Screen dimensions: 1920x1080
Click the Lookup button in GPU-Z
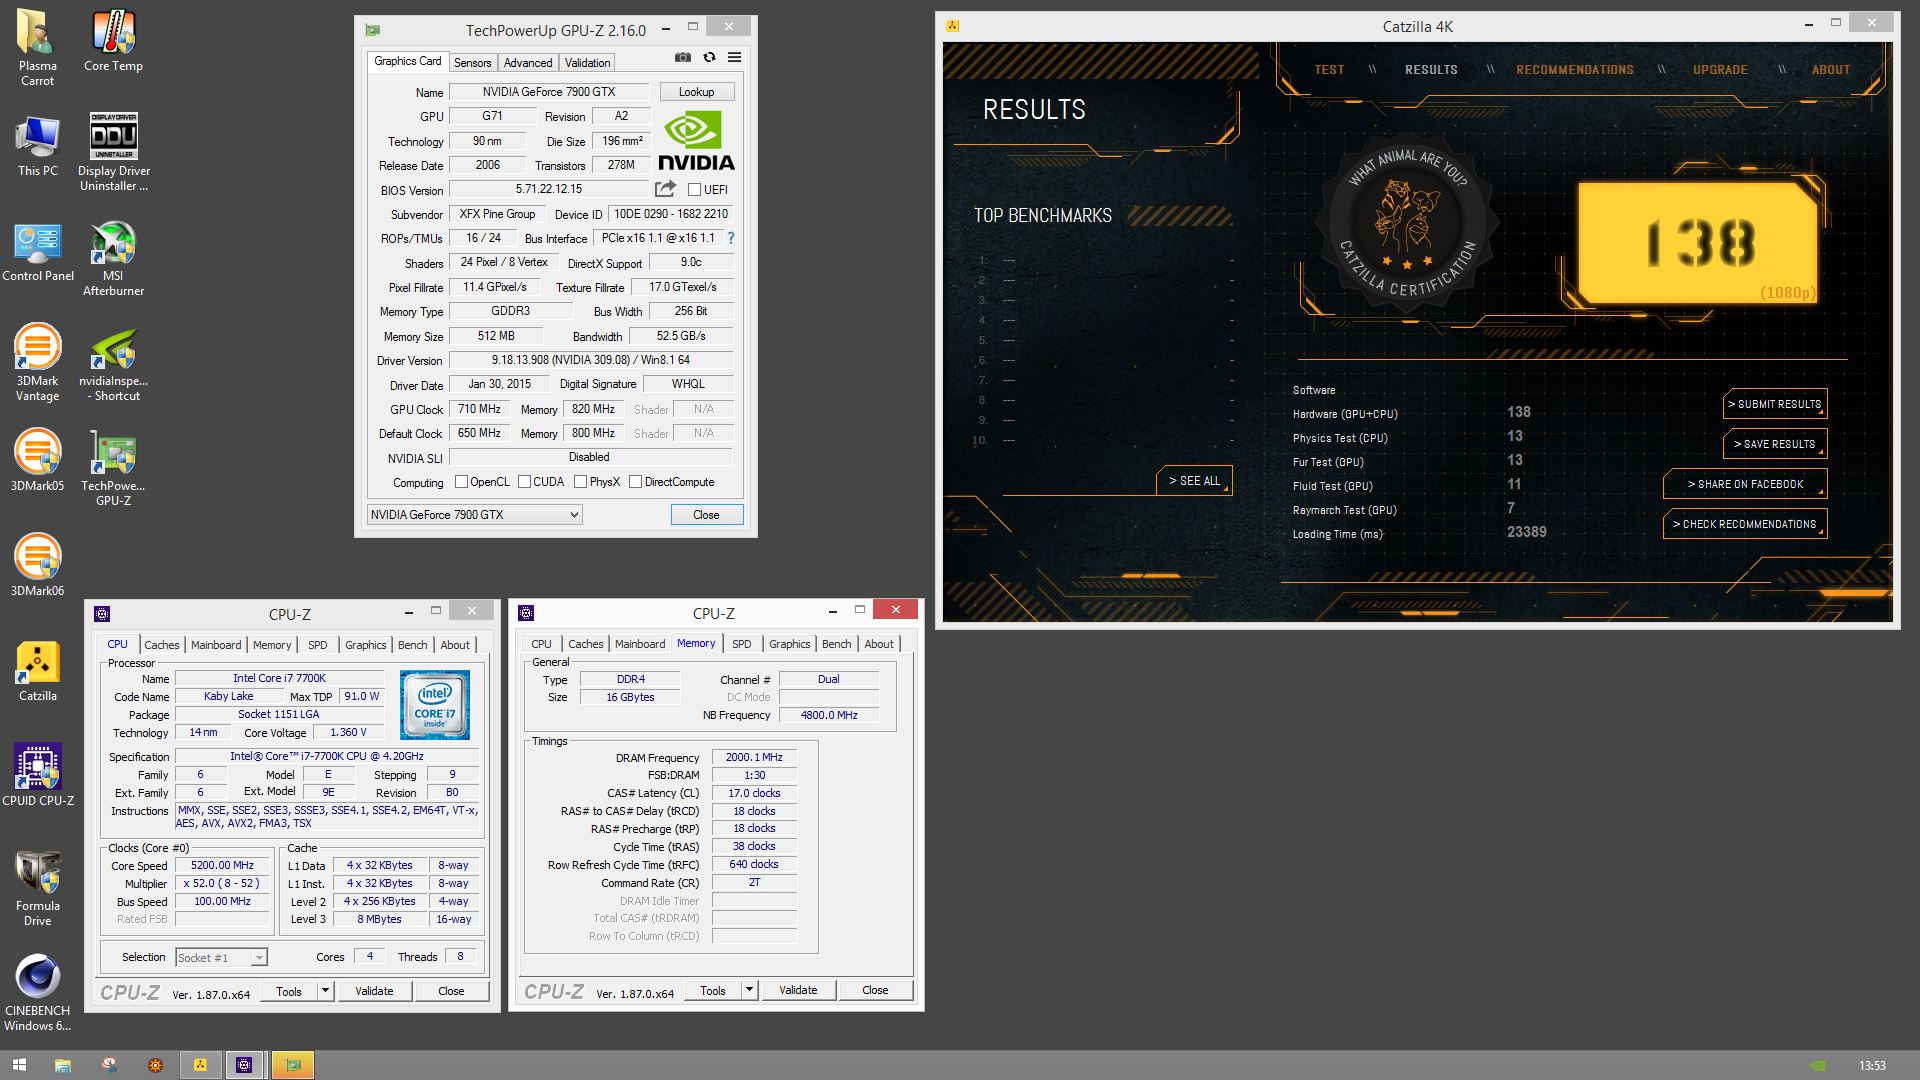coord(696,91)
